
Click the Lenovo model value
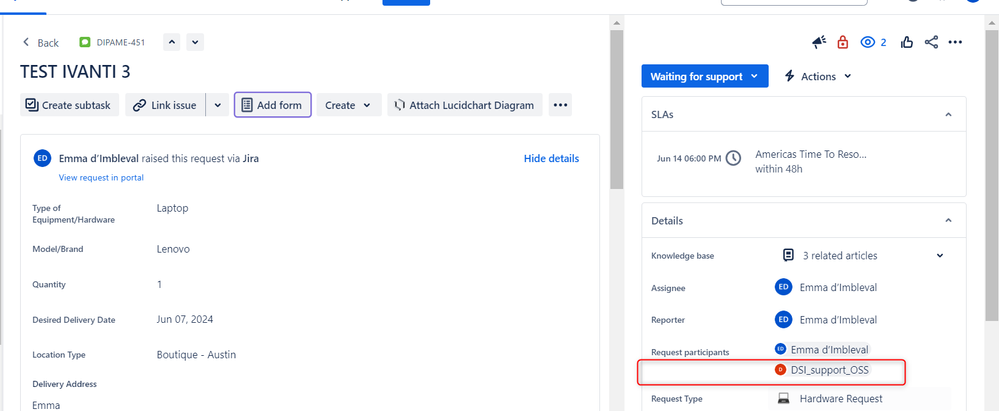[173, 249]
